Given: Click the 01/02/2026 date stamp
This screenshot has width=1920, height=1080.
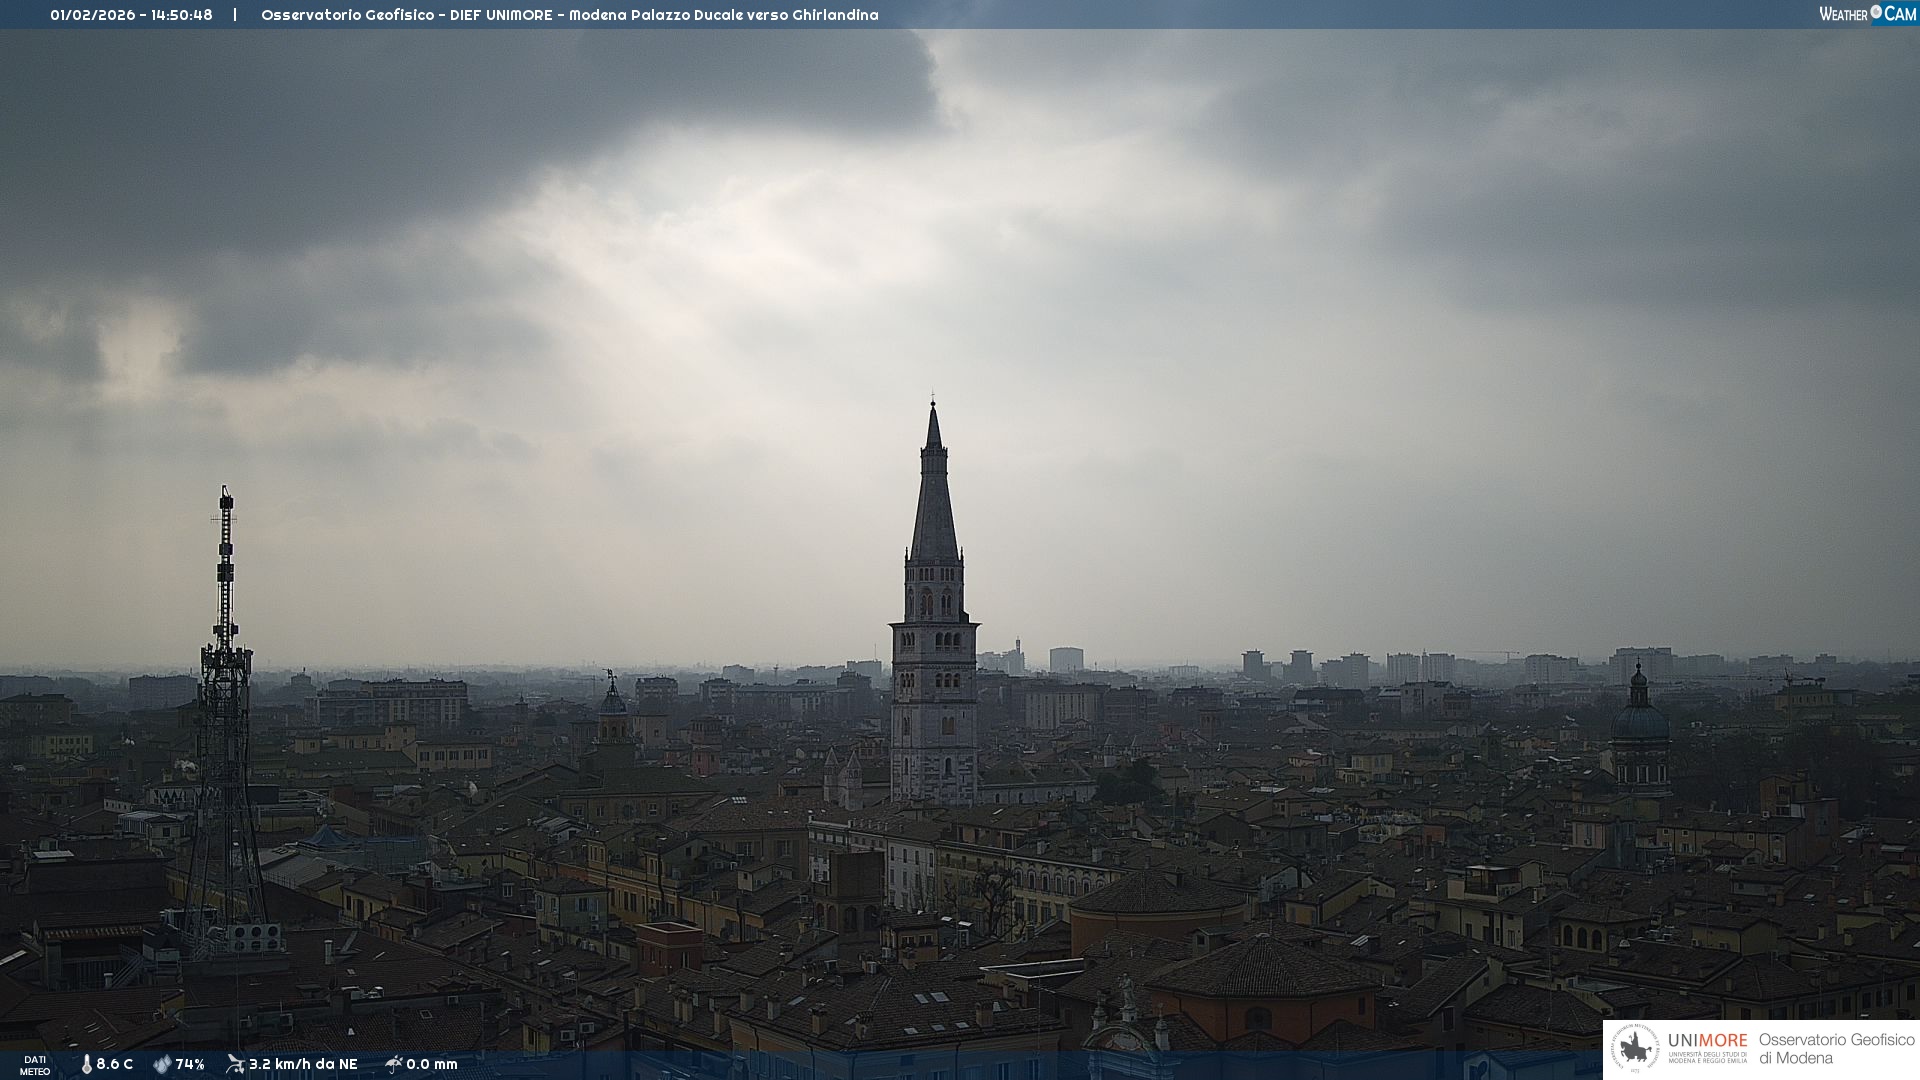Looking at the screenshot, I should coord(92,15).
